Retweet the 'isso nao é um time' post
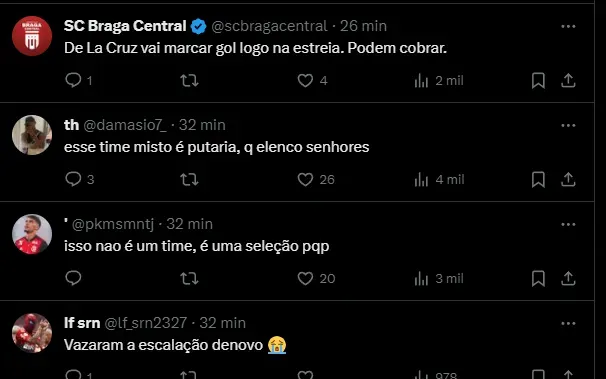Image resolution: width=606 pixels, height=379 pixels. (x=189, y=278)
